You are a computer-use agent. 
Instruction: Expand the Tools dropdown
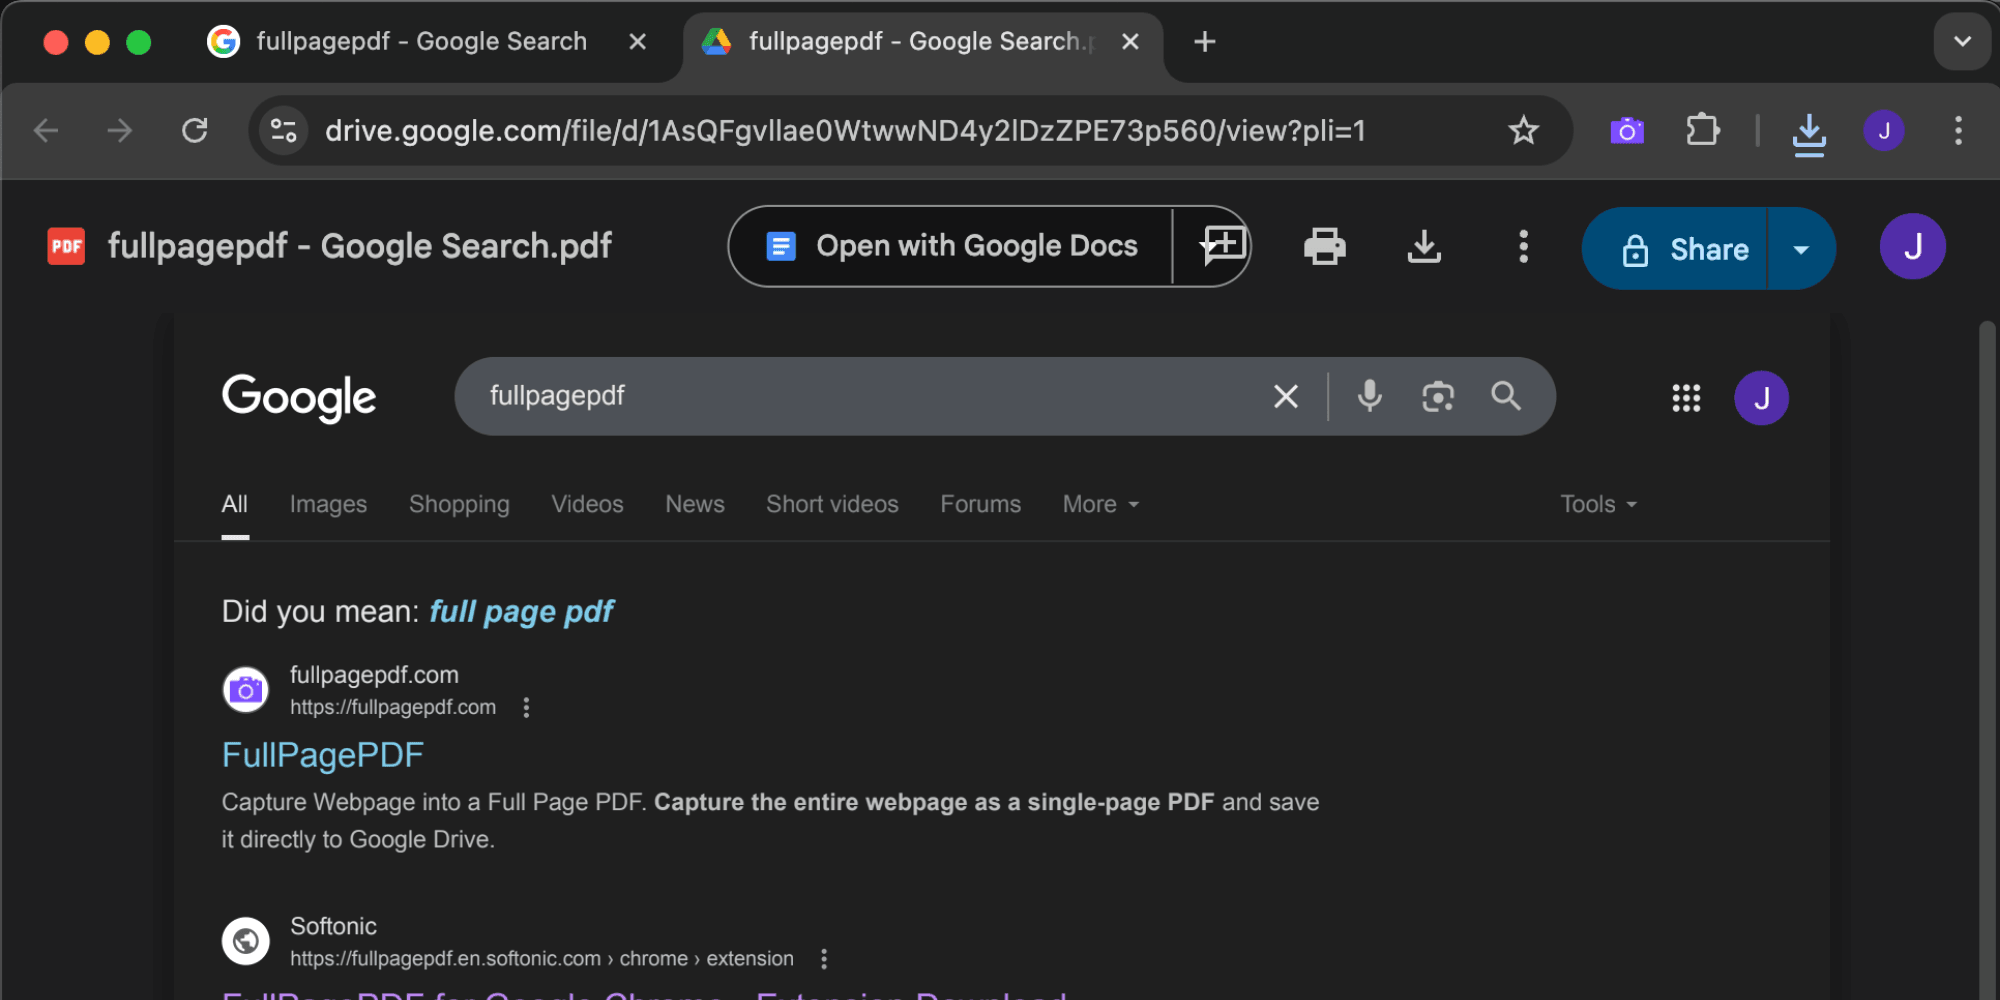click(1598, 504)
